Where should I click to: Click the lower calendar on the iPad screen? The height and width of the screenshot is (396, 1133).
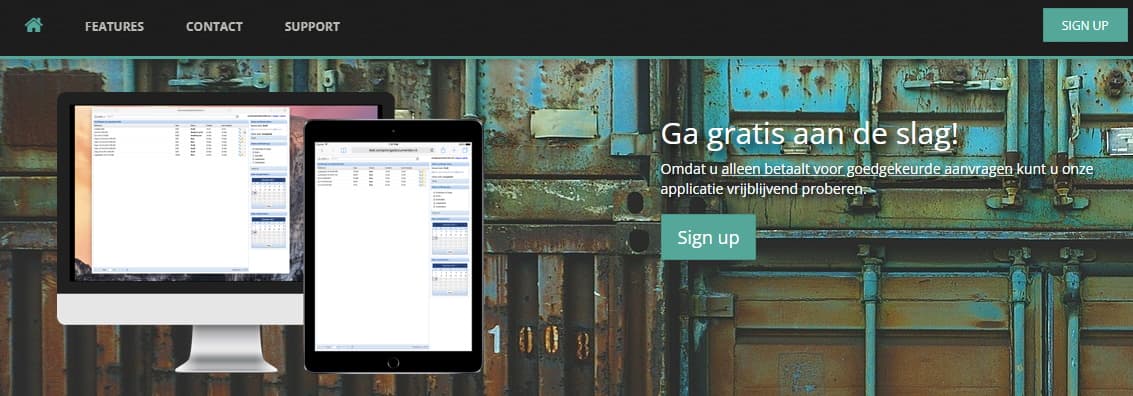(450, 279)
